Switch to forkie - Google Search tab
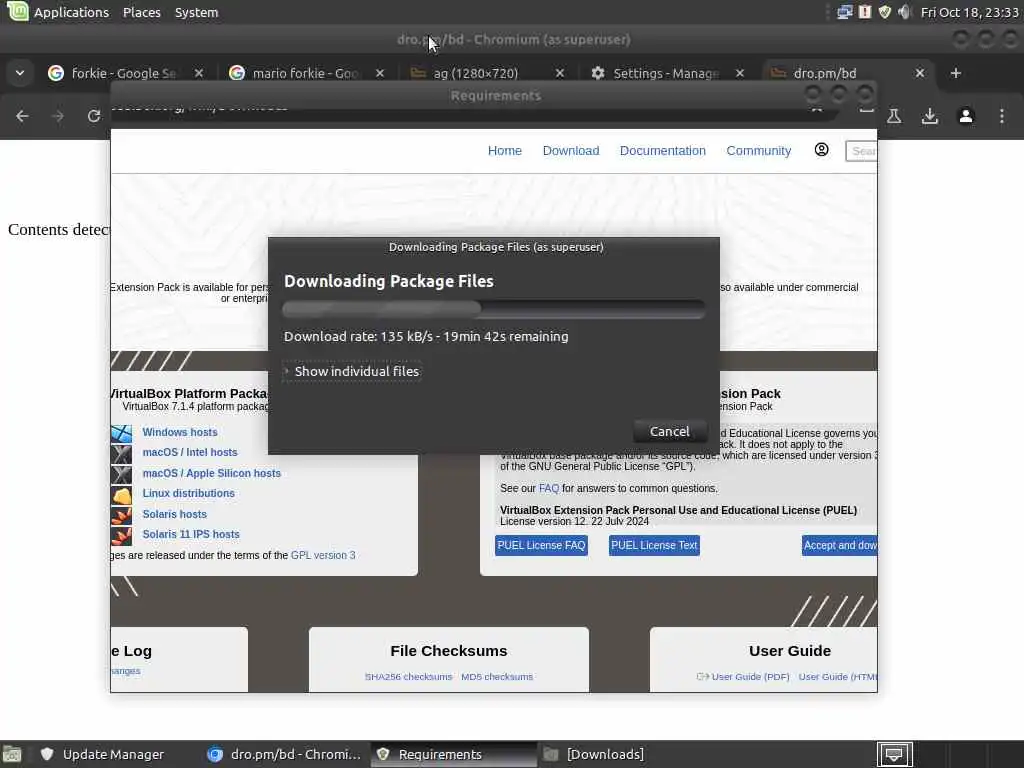 [123, 73]
